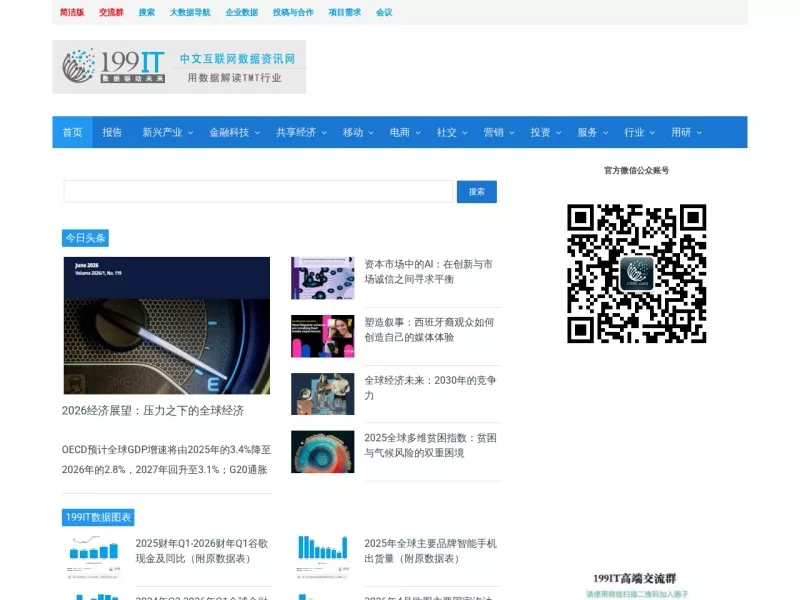
Task: Open article 塑造叙事：西班牙裔观众如何创造自己的媒体体验
Action: (x=429, y=330)
